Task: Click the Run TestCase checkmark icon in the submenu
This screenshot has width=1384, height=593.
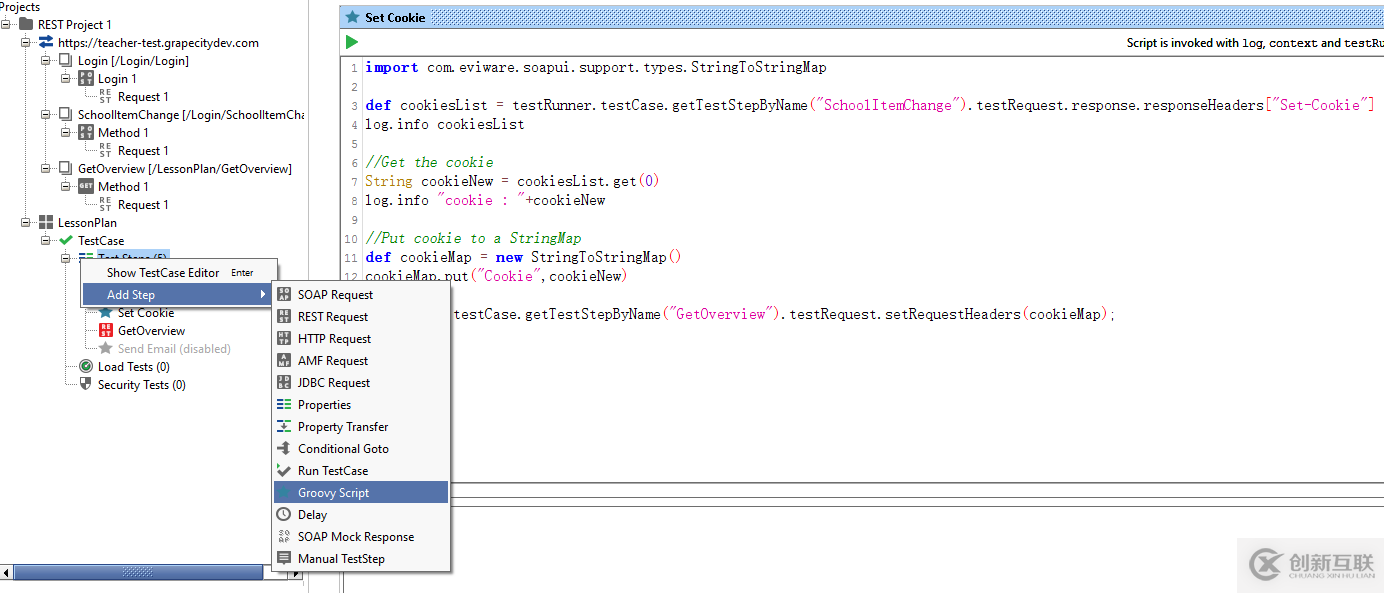Action: coord(284,470)
